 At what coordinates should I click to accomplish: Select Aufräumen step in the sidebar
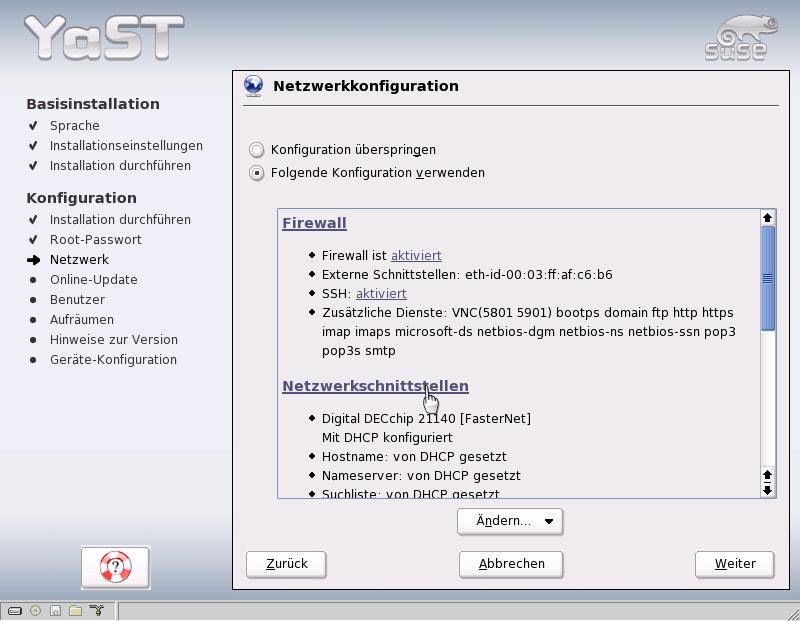(82, 319)
